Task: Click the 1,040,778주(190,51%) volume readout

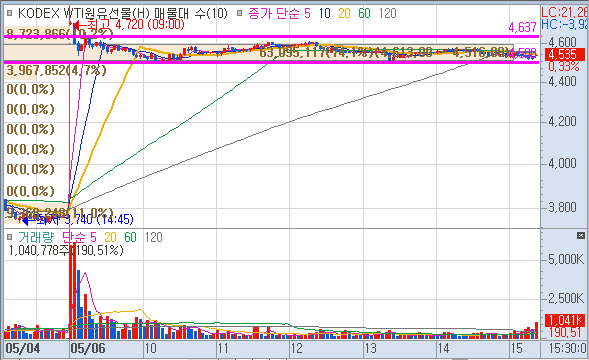Action: tap(66, 250)
